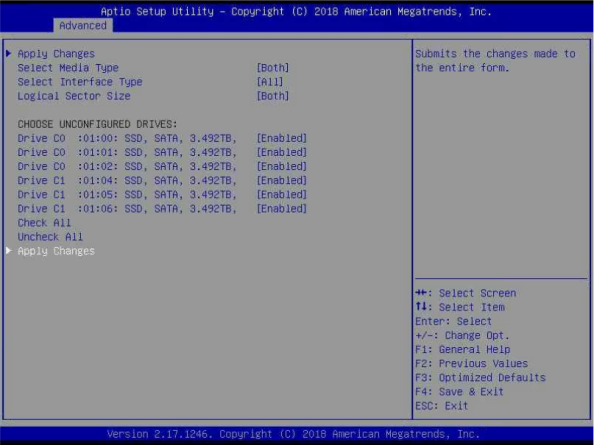The image size is (594, 445).
Task: Click the F3: Optimized Defaults hint
Action: pyautogui.click(x=480, y=378)
